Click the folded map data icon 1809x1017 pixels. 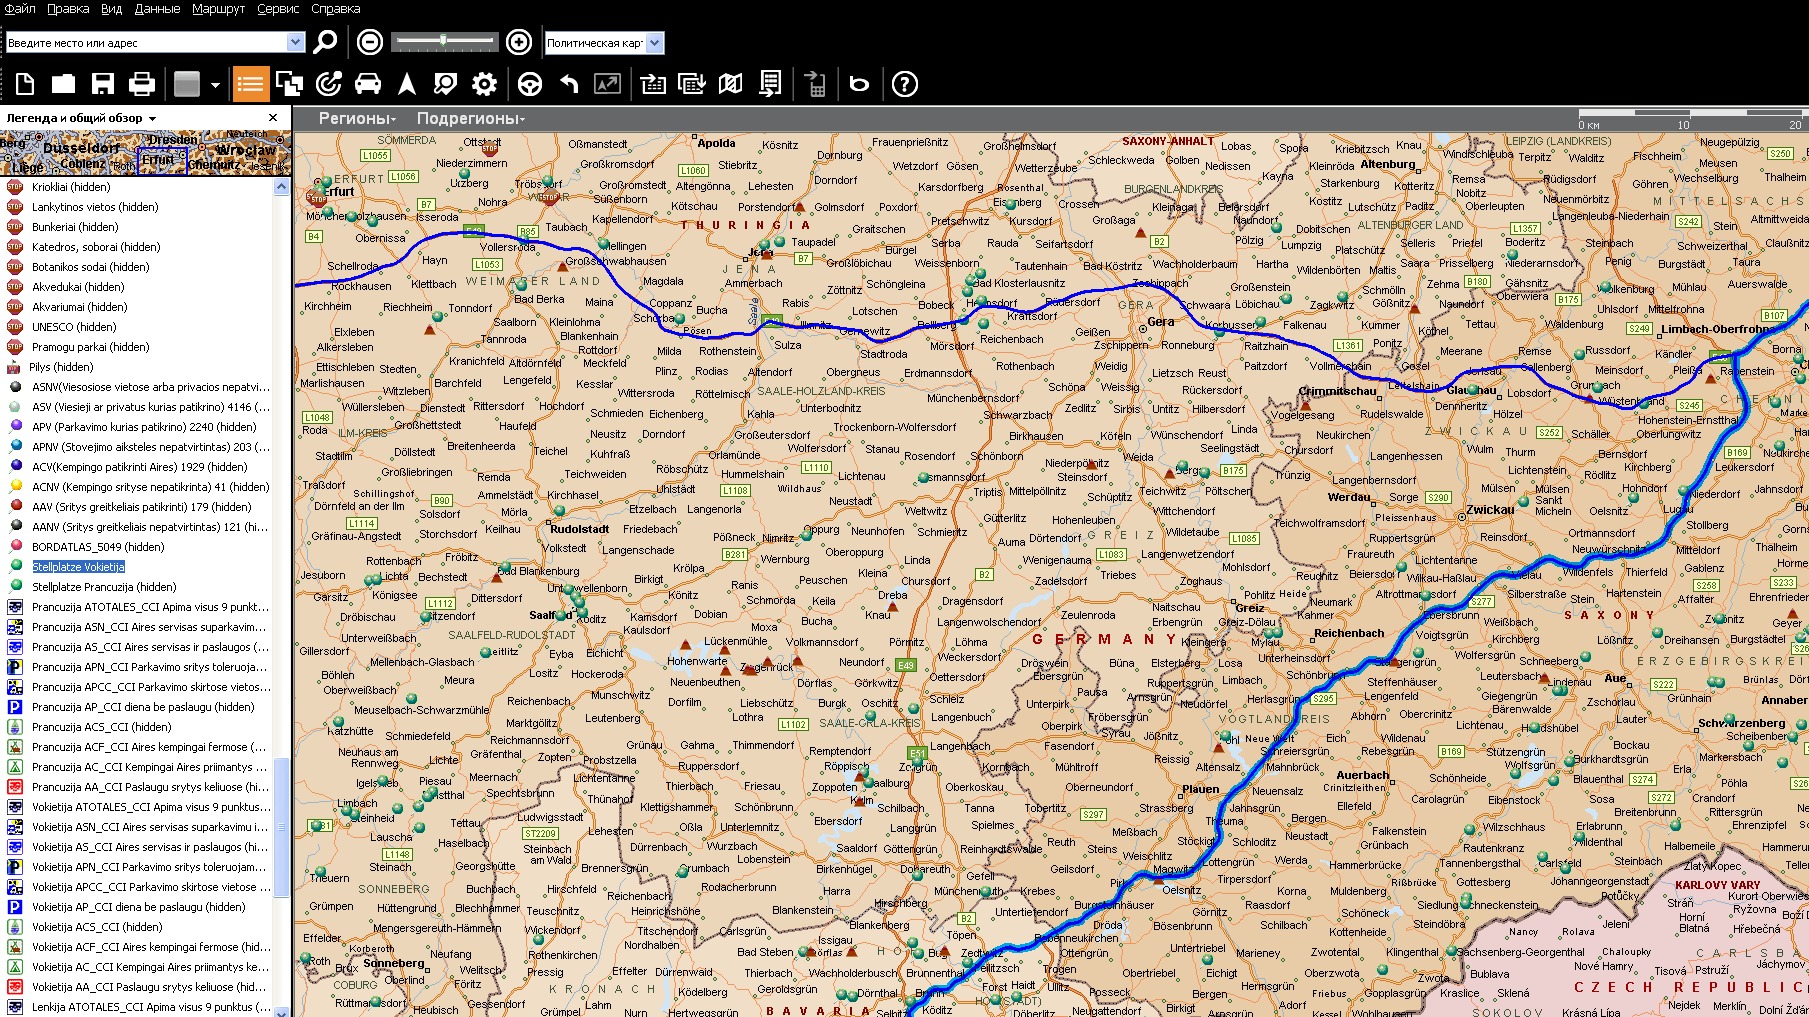pyautogui.click(x=731, y=84)
